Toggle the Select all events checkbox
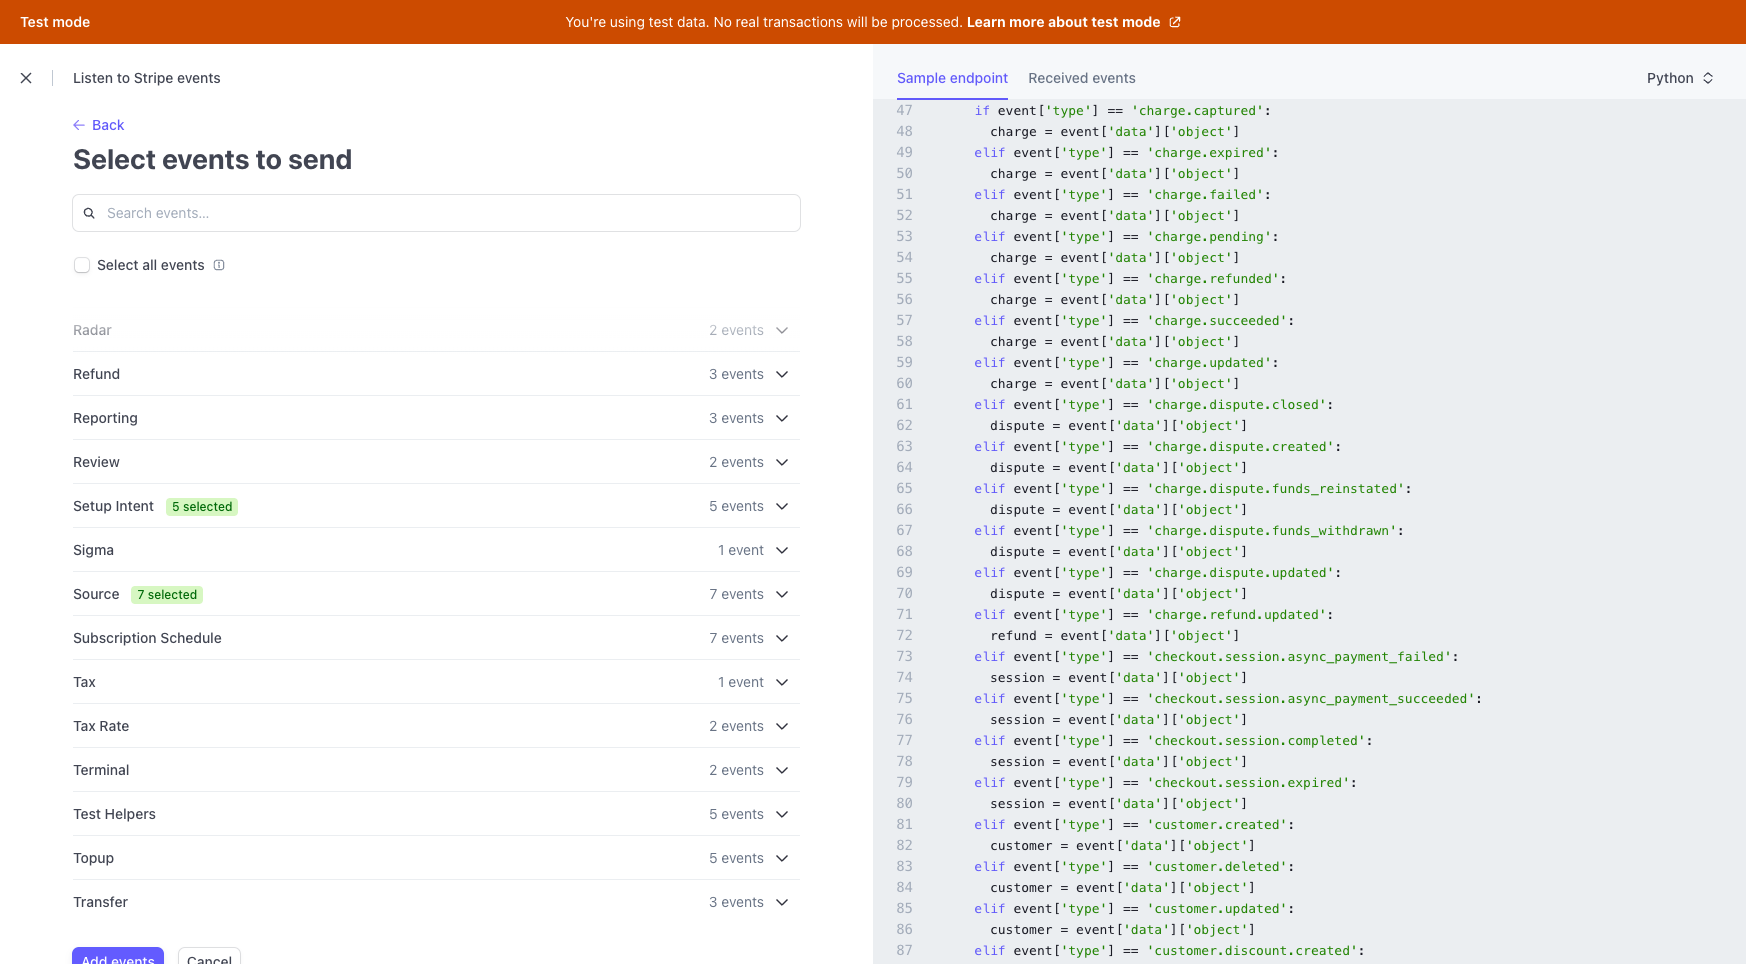 tap(82, 265)
